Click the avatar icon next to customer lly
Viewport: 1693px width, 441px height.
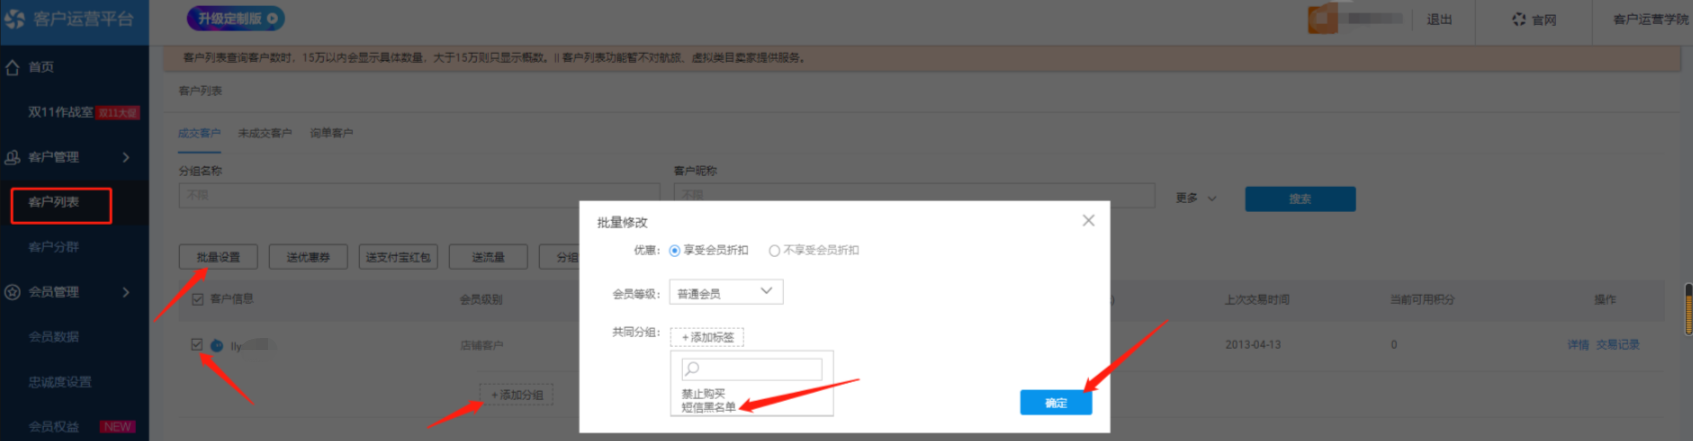coord(217,345)
